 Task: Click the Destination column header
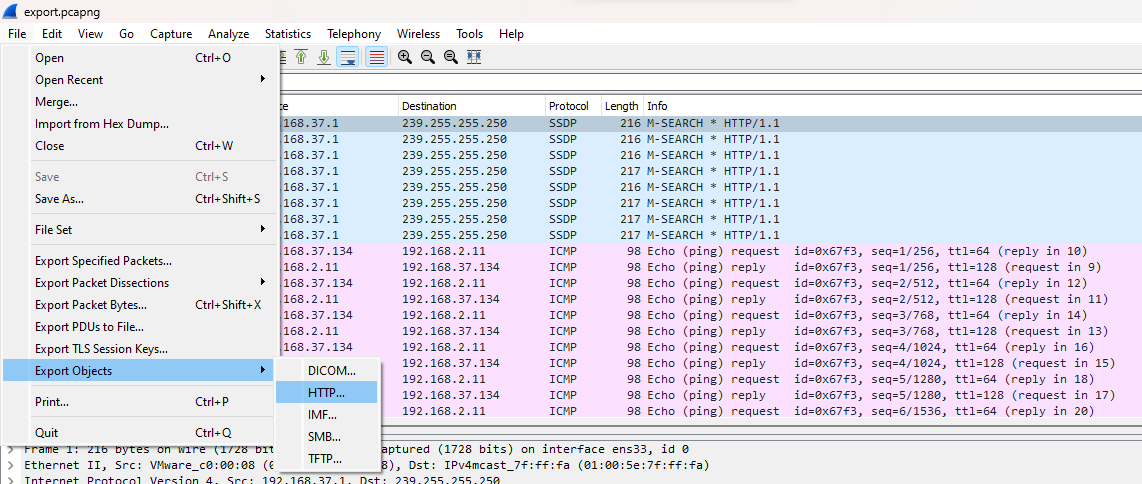(x=430, y=106)
